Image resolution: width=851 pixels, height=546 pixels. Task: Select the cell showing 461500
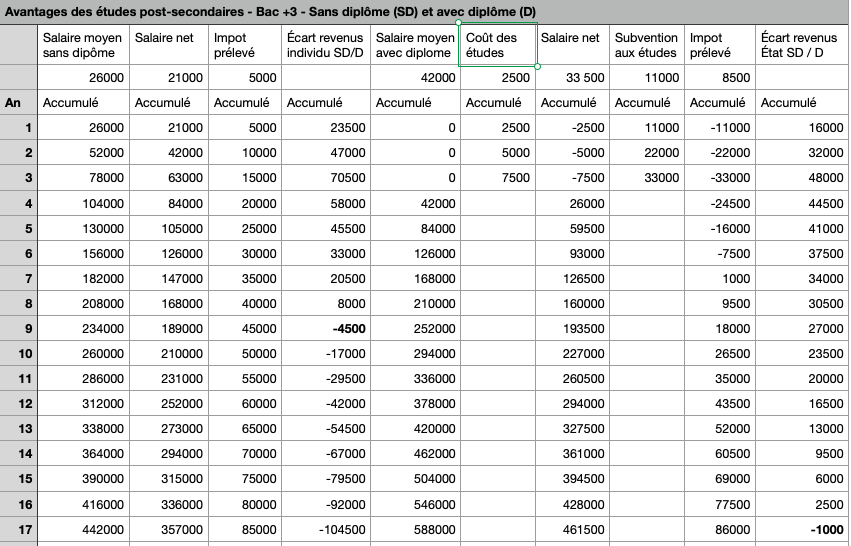pos(572,528)
